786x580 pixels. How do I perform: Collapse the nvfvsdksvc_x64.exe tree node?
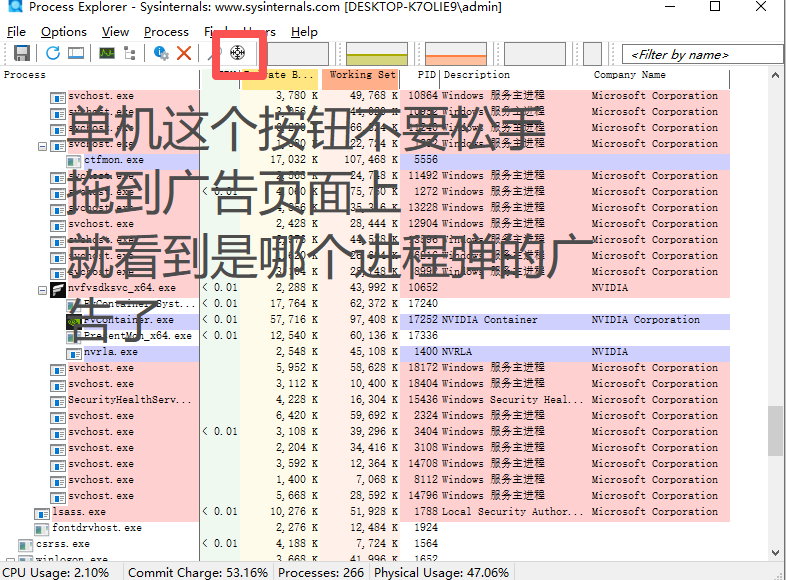click(43, 290)
